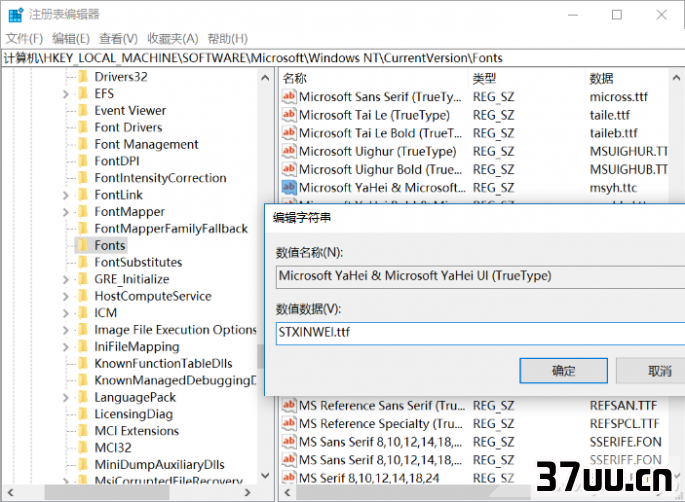This screenshot has height=502, width=685.
Task: Expand the LanguagePack tree node
Action: pyautogui.click(x=66, y=398)
